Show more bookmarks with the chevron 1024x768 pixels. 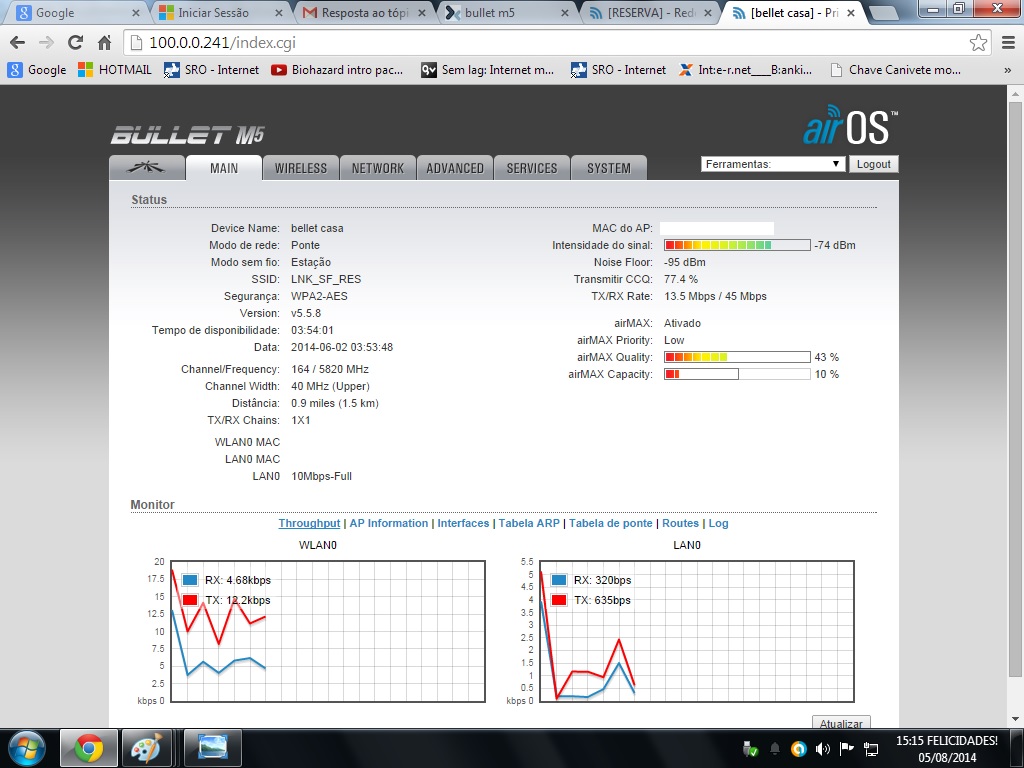point(1008,70)
